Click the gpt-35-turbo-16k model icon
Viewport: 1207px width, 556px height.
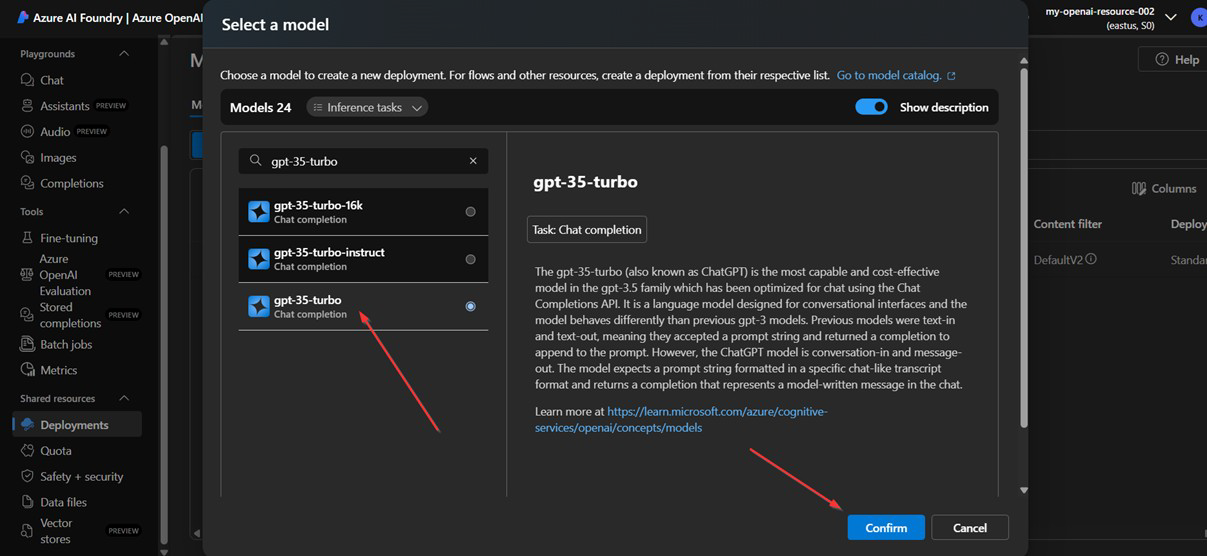point(258,212)
